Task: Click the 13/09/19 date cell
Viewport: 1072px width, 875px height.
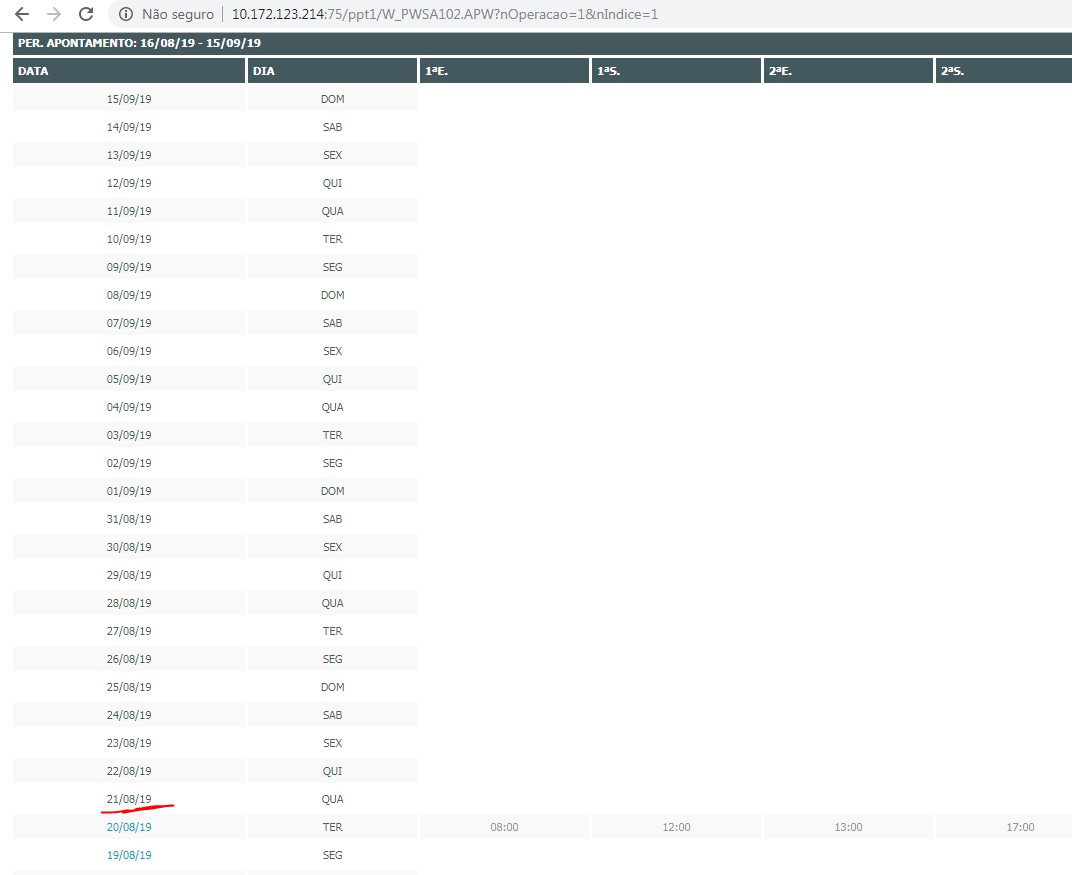Action: point(129,154)
